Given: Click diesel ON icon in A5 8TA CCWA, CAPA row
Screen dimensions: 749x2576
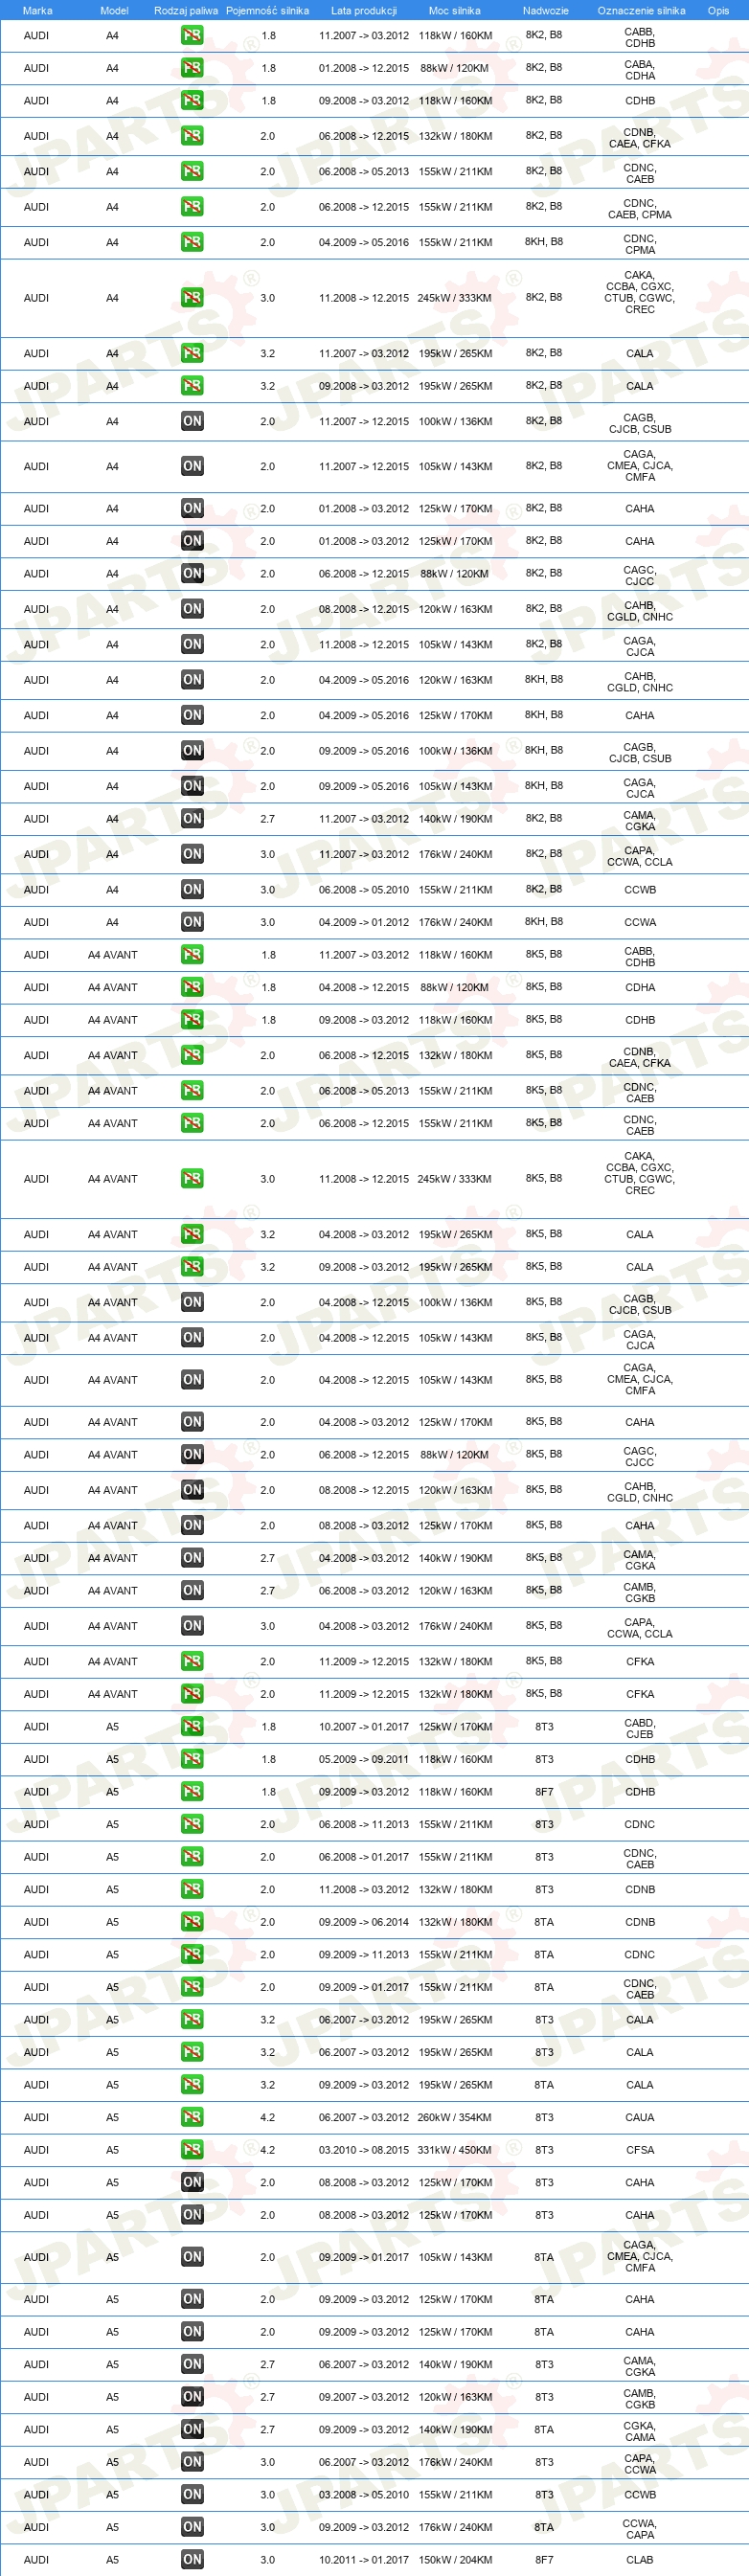Looking at the screenshot, I should pos(192,2527).
